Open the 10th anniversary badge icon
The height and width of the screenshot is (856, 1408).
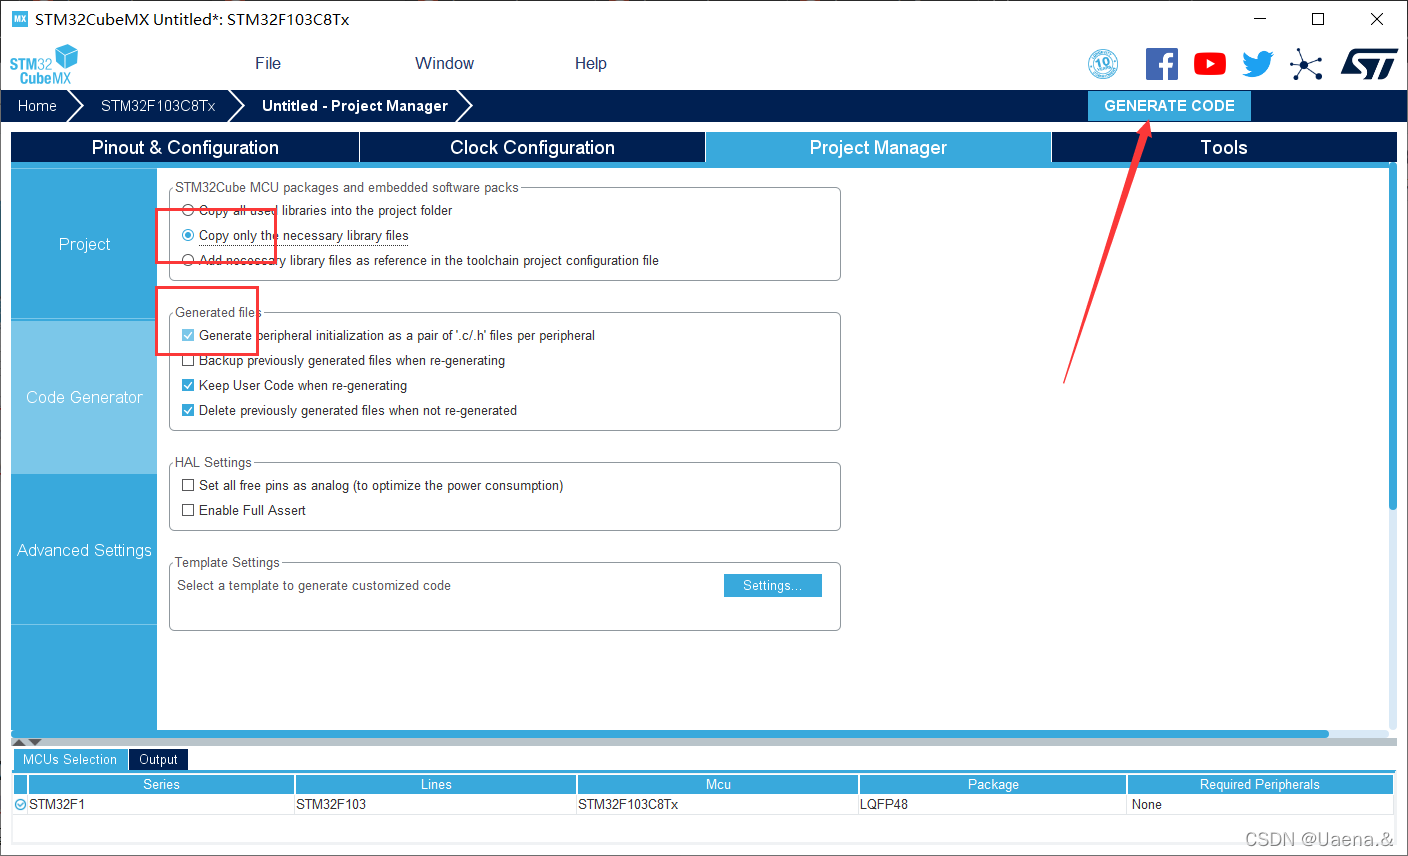coord(1103,64)
